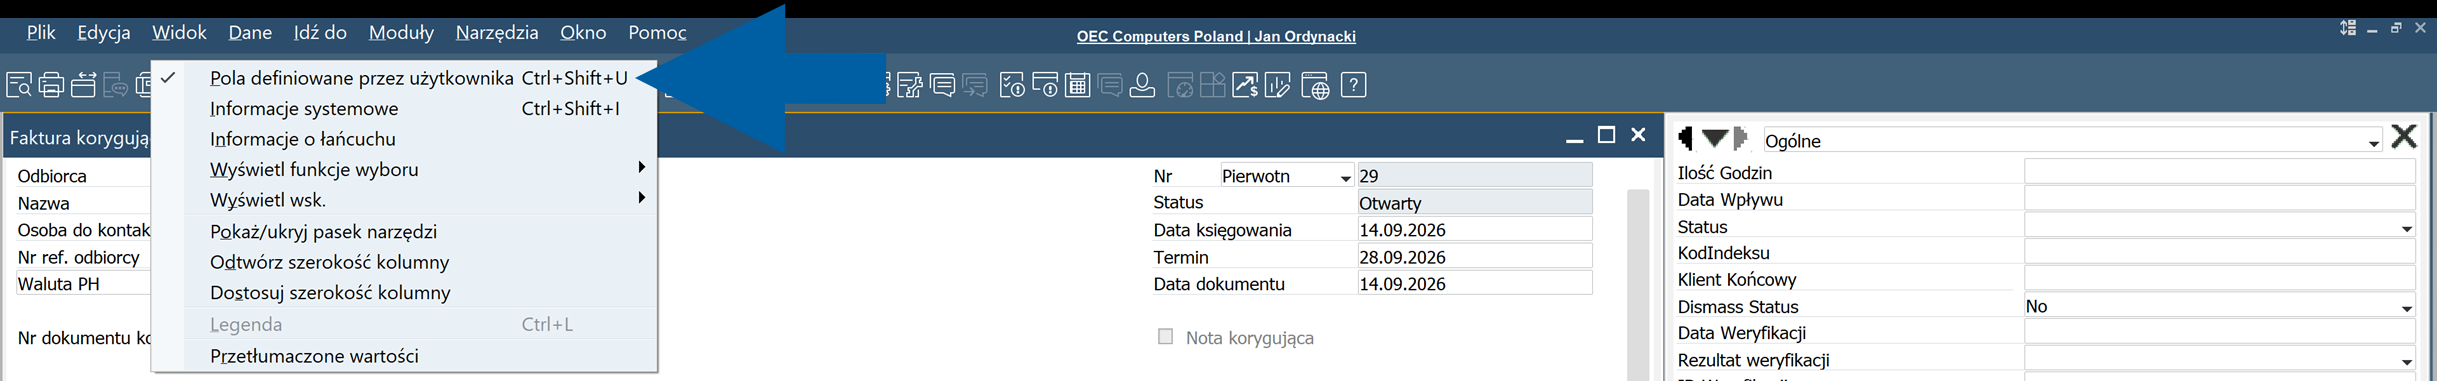This screenshot has height=381, width=2437.
Task: Open the Narzędzia menu
Action: [x=497, y=33]
